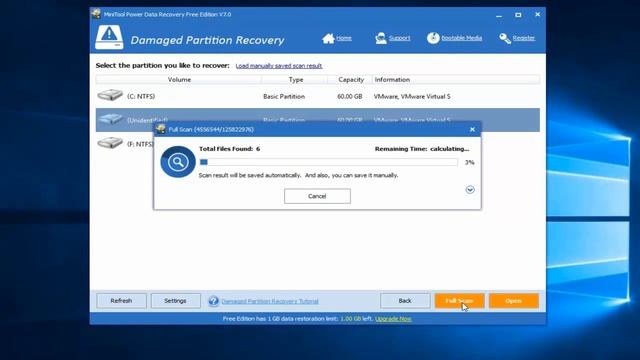Click the scan progress bar

[x=329, y=162]
